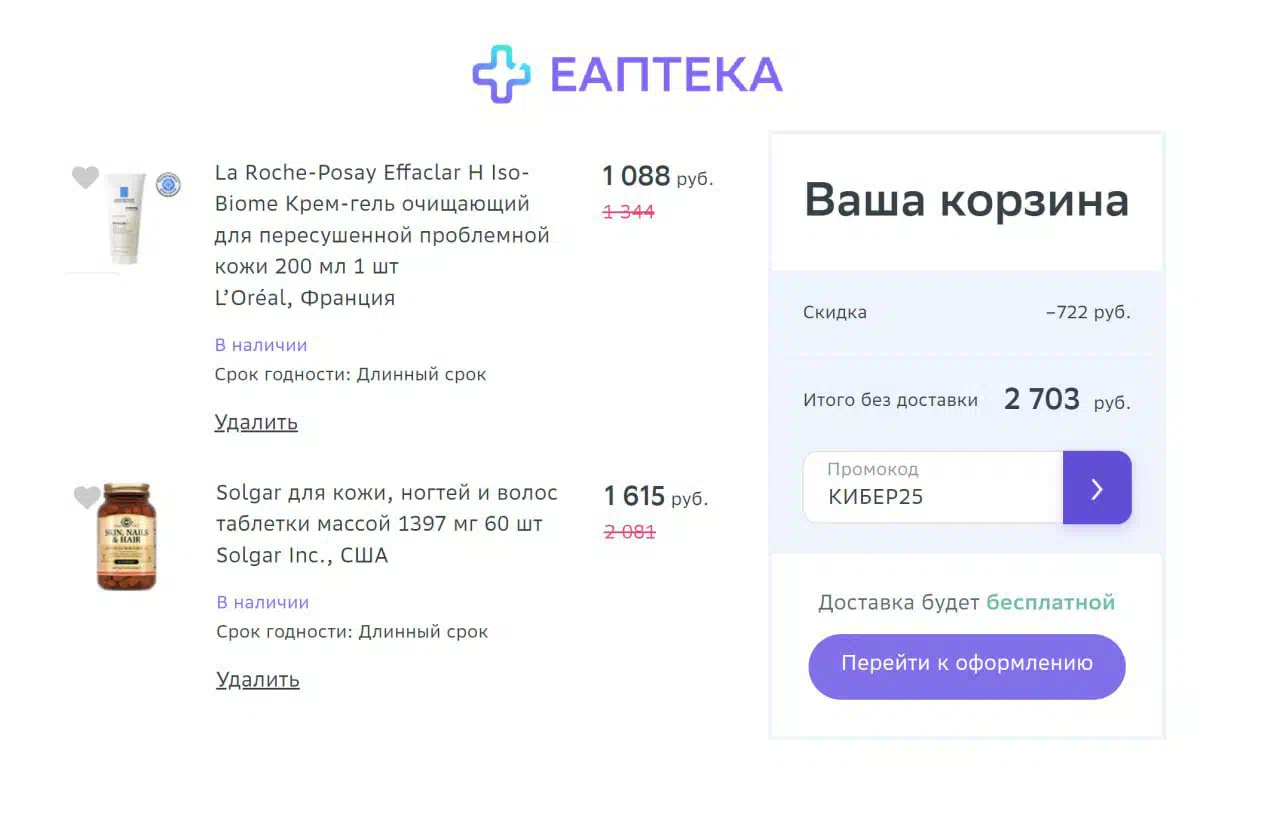Screen dimensions: 1280x815
Task: Click the бесплатной delivery text
Action: [x=1051, y=603]
